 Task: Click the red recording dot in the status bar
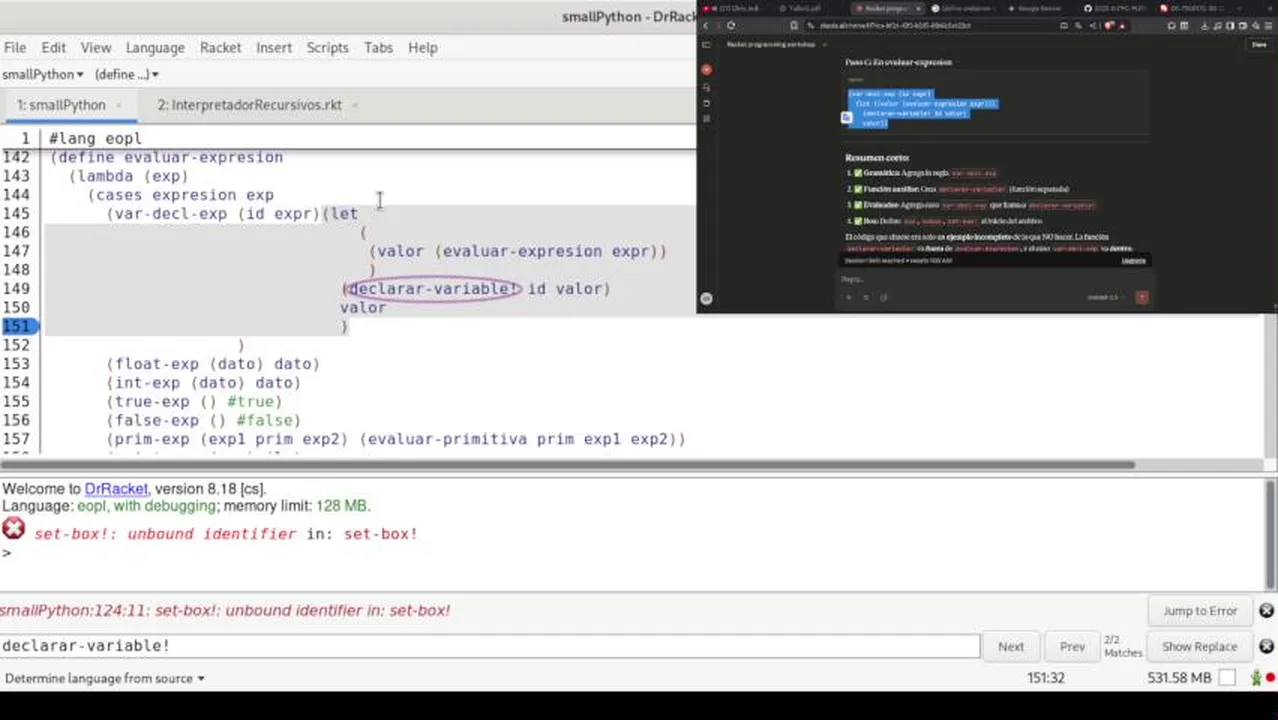1270,678
